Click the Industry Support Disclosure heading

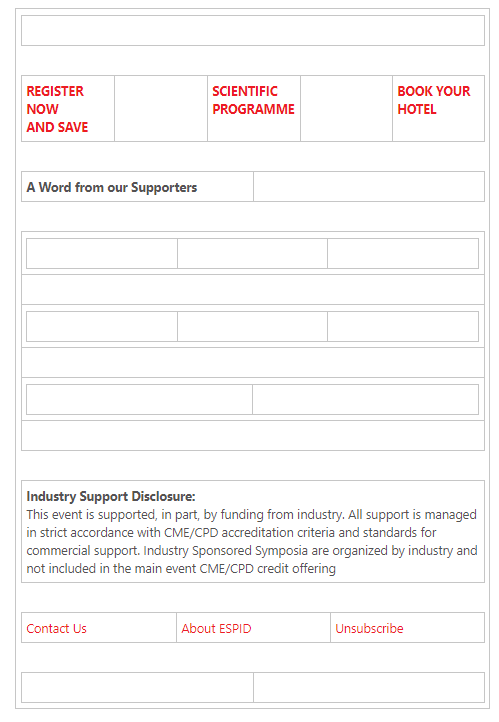coord(110,496)
